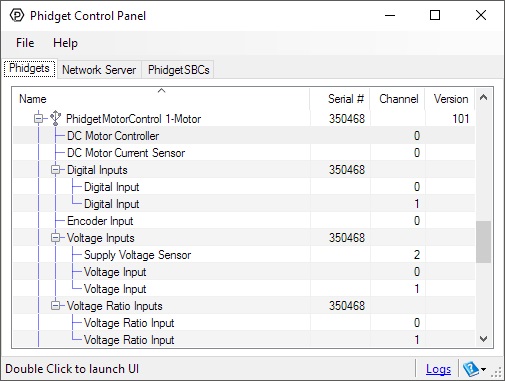Open the File menu

coord(25,43)
